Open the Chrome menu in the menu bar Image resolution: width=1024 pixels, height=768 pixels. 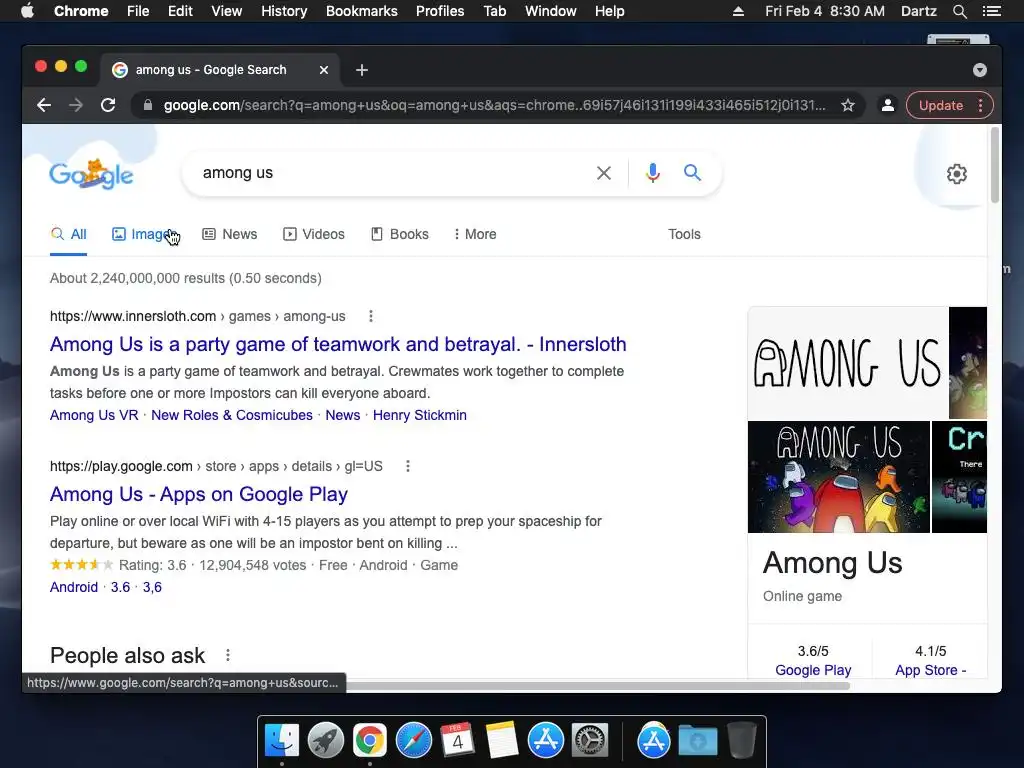(x=81, y=11)
